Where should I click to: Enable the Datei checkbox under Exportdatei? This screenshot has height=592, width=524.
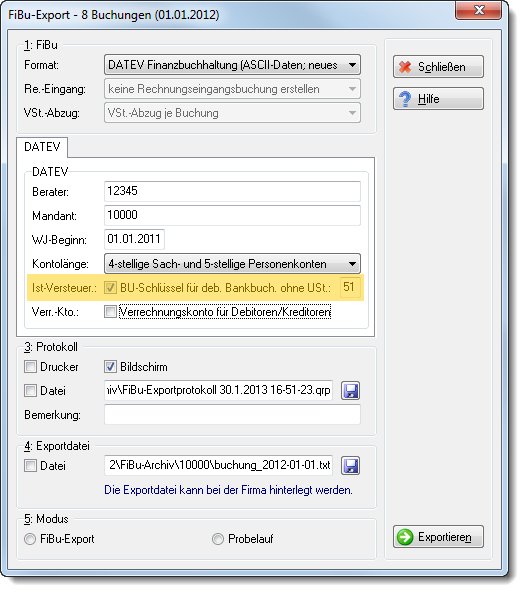(30, 466)
